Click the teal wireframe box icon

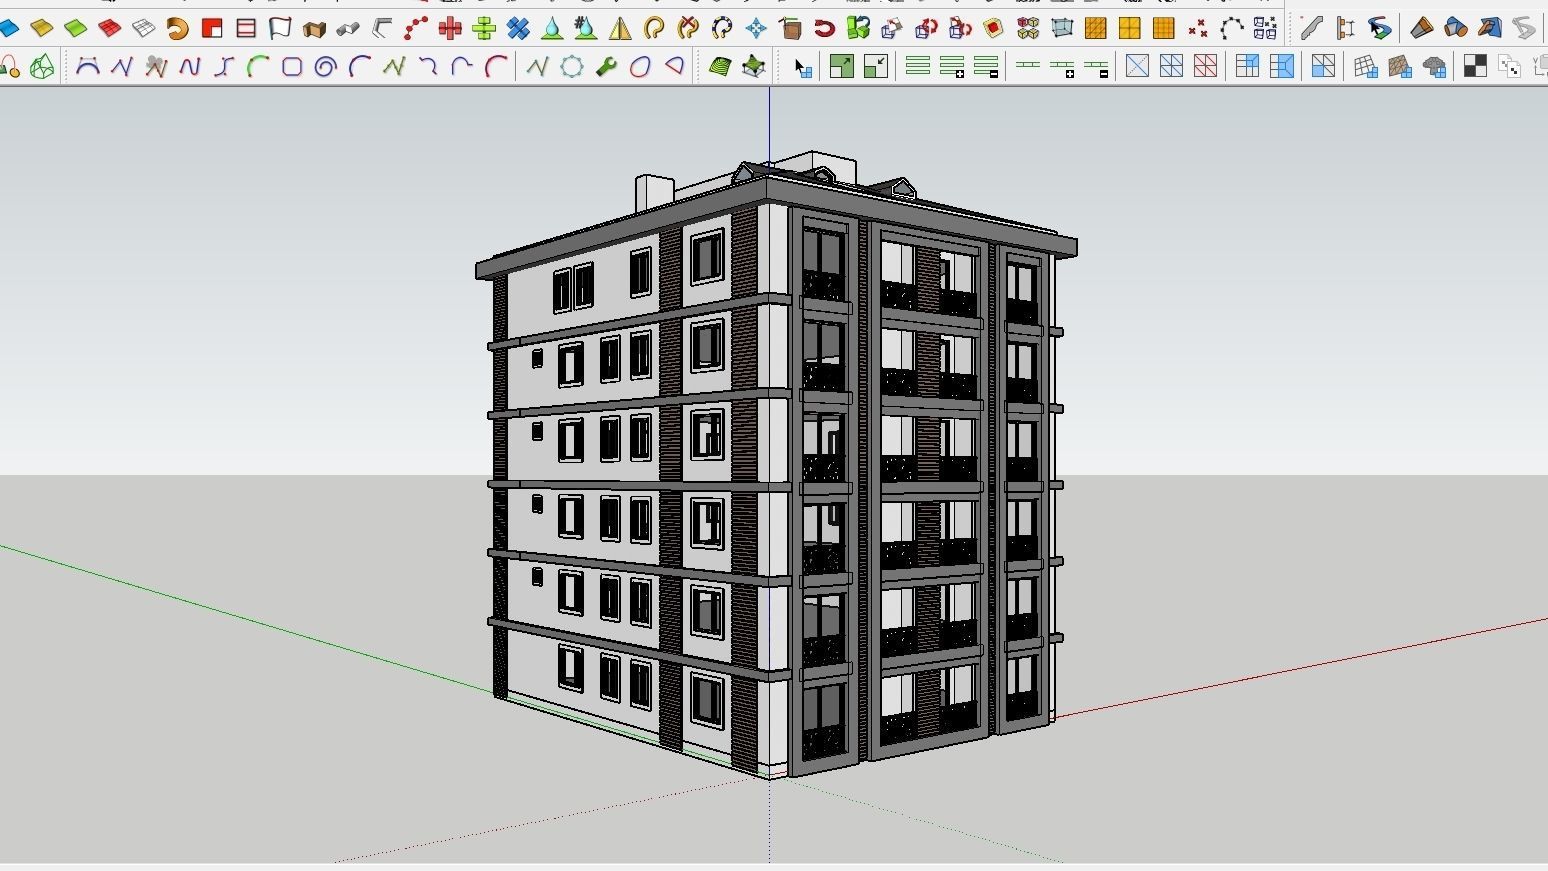pyautogui.click(x=1062, y=28)
